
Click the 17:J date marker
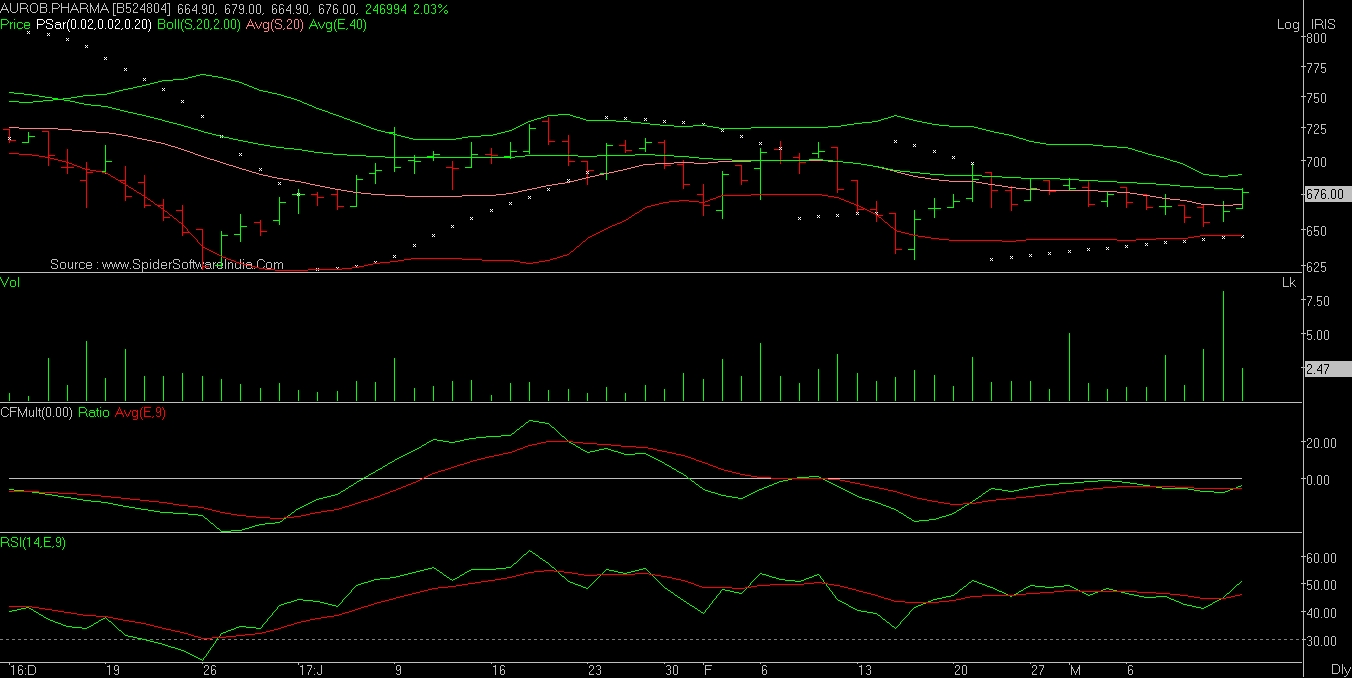click(x=310, y=669)
